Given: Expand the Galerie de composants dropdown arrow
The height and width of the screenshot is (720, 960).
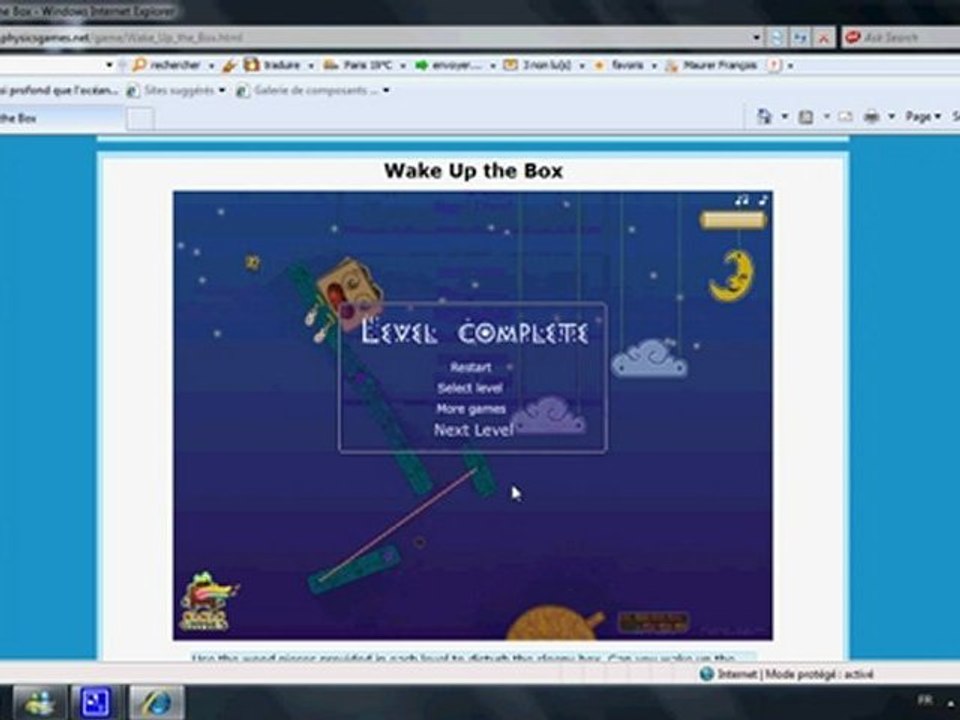Looking at the screenshot, I should (x=386, y=90).
